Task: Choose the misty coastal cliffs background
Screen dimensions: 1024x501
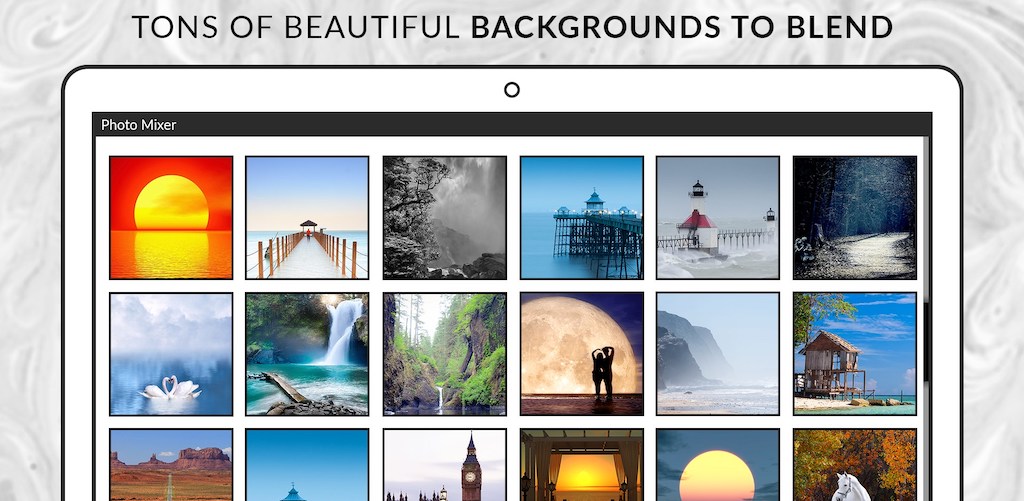Action: [x=717, y=354]
